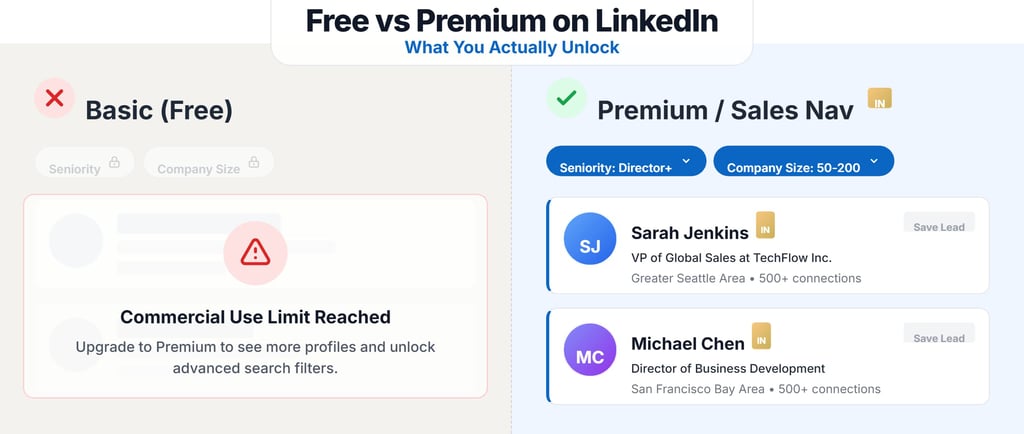Click the gold IN badge beside Michael Chen
This screenshot has height=434, width=1024.
point(761,335)
